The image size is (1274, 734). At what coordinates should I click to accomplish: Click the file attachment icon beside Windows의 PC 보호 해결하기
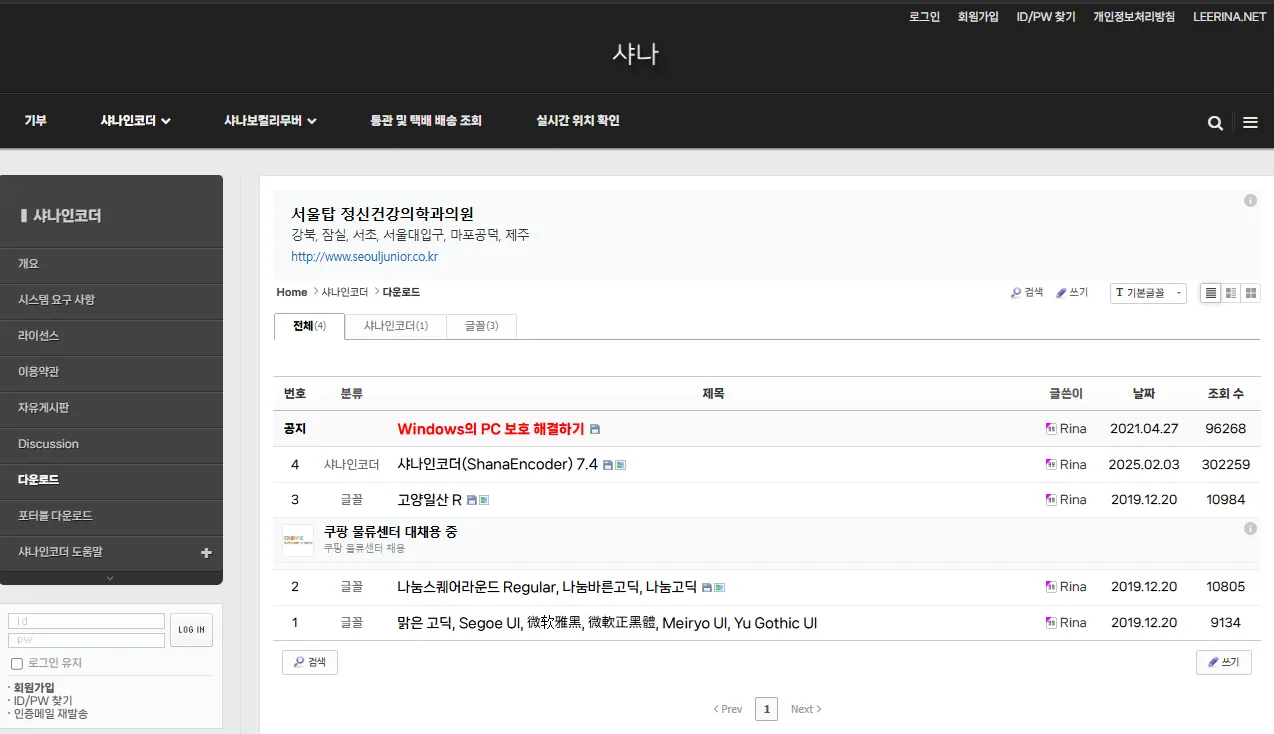tap(595, 429)
